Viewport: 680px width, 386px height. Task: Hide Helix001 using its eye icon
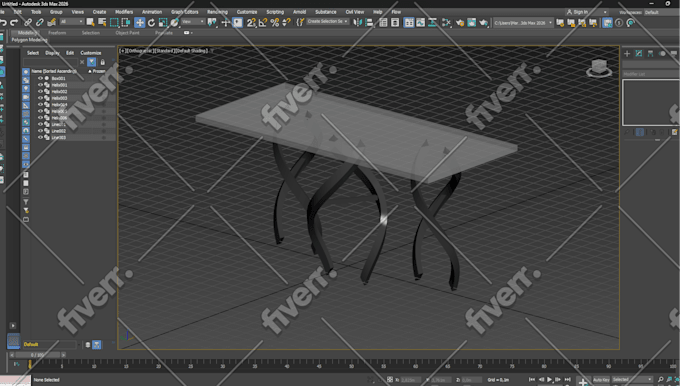coord(40,85)
